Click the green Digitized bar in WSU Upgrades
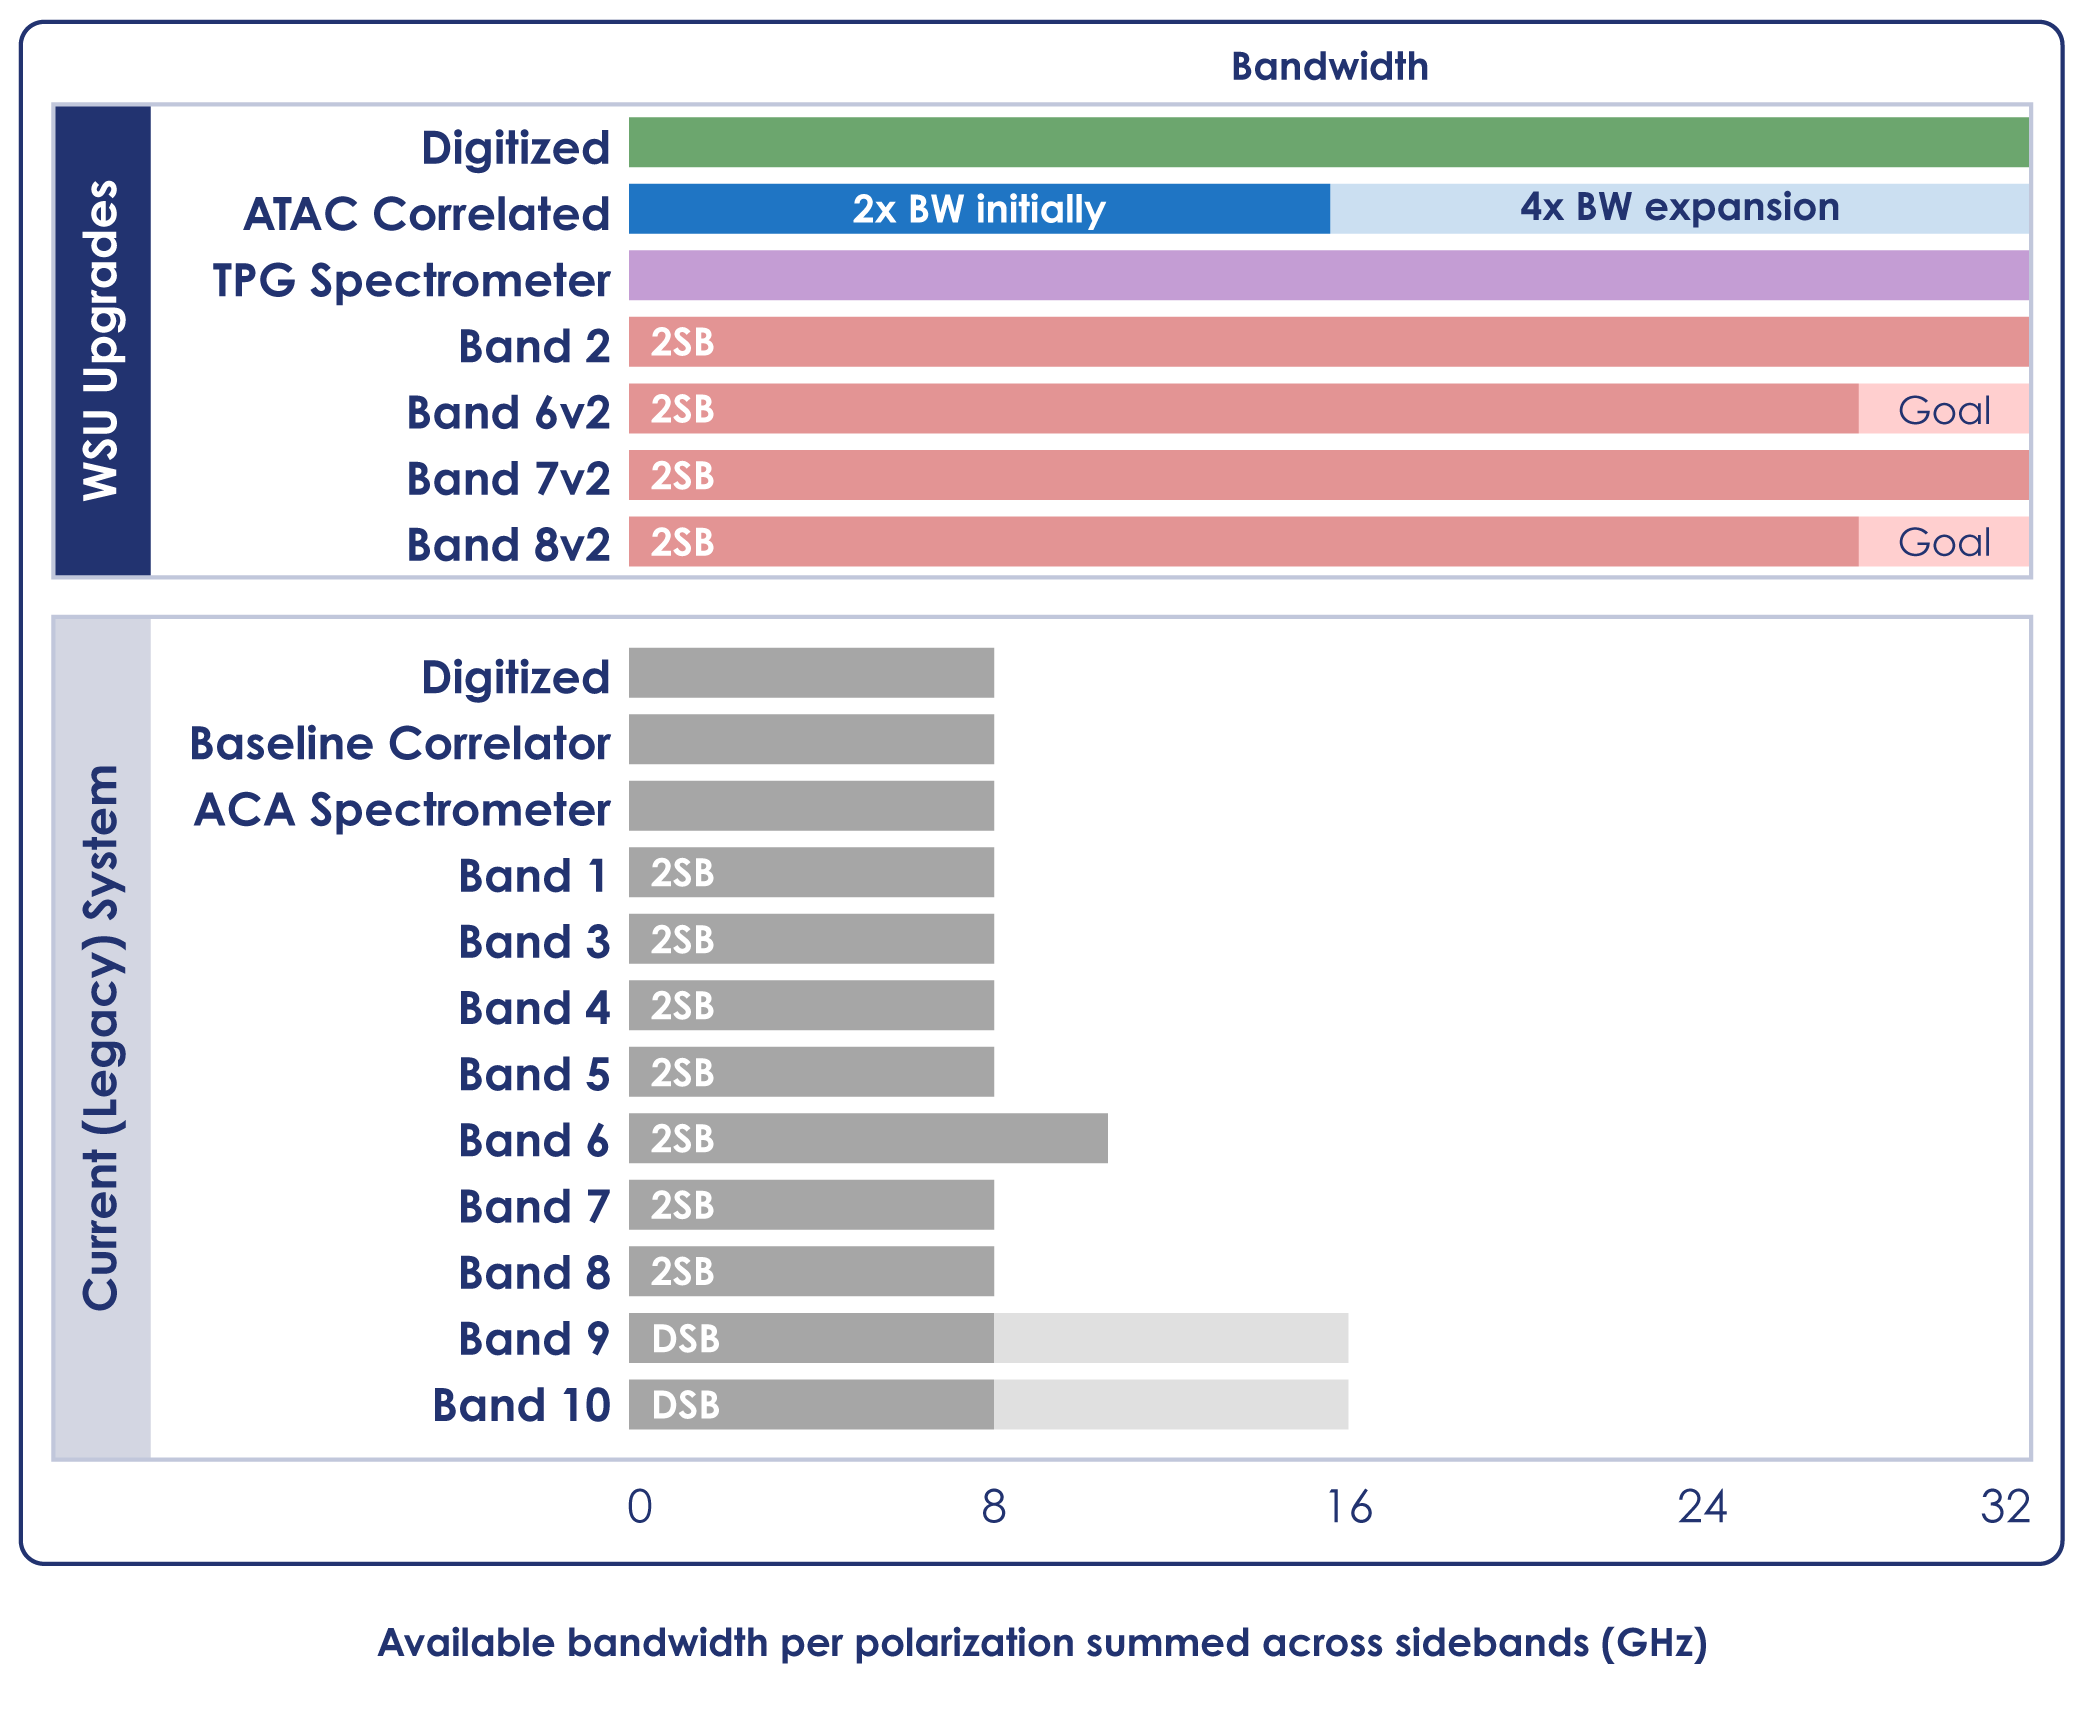The height and width of the screenshot is (1722, 2085). (1328, 142)
